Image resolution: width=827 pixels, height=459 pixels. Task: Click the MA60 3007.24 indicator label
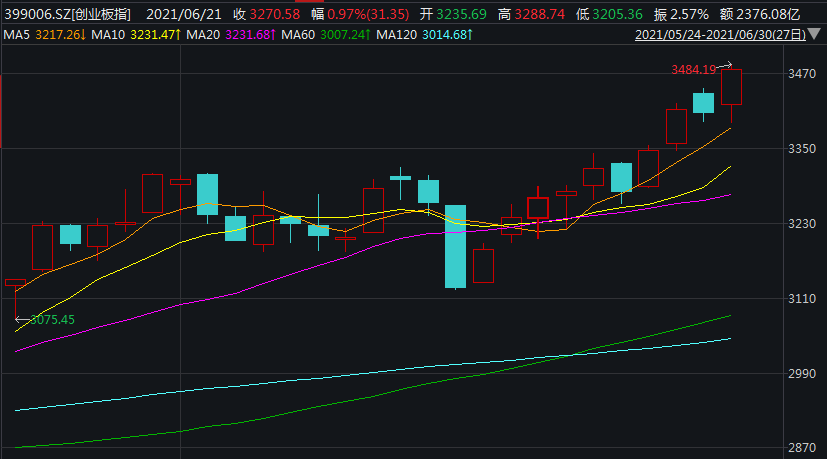pyautogui.click(x=325, y=35)
